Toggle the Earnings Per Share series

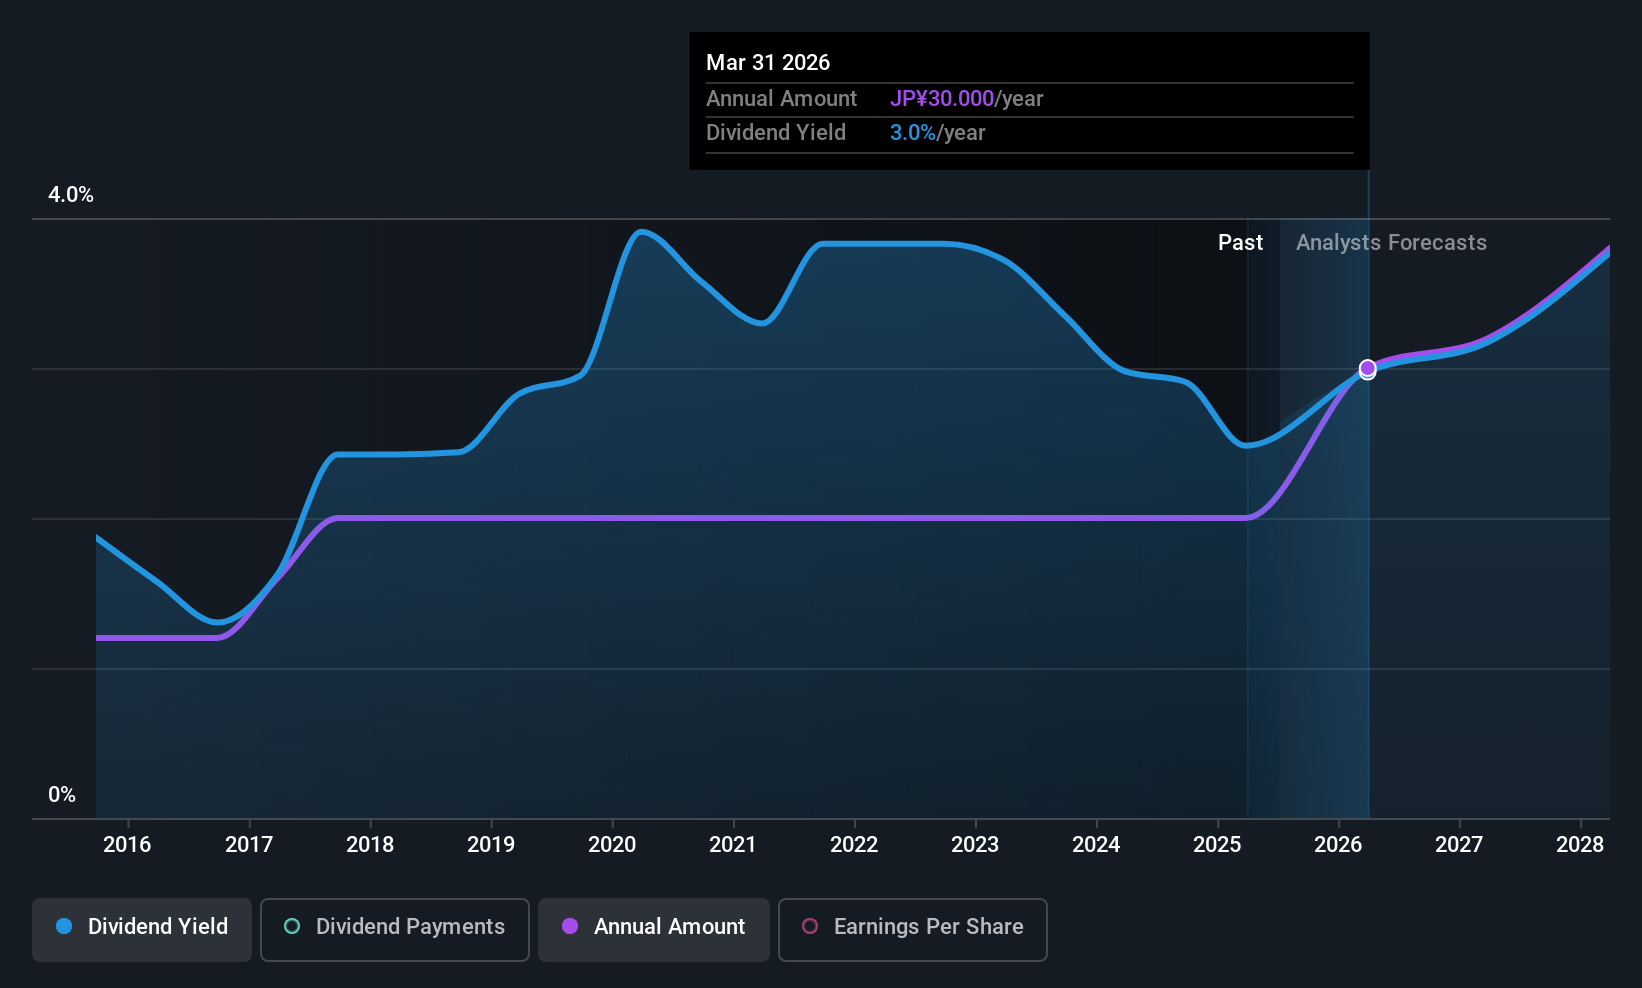(x=913, y=929)
